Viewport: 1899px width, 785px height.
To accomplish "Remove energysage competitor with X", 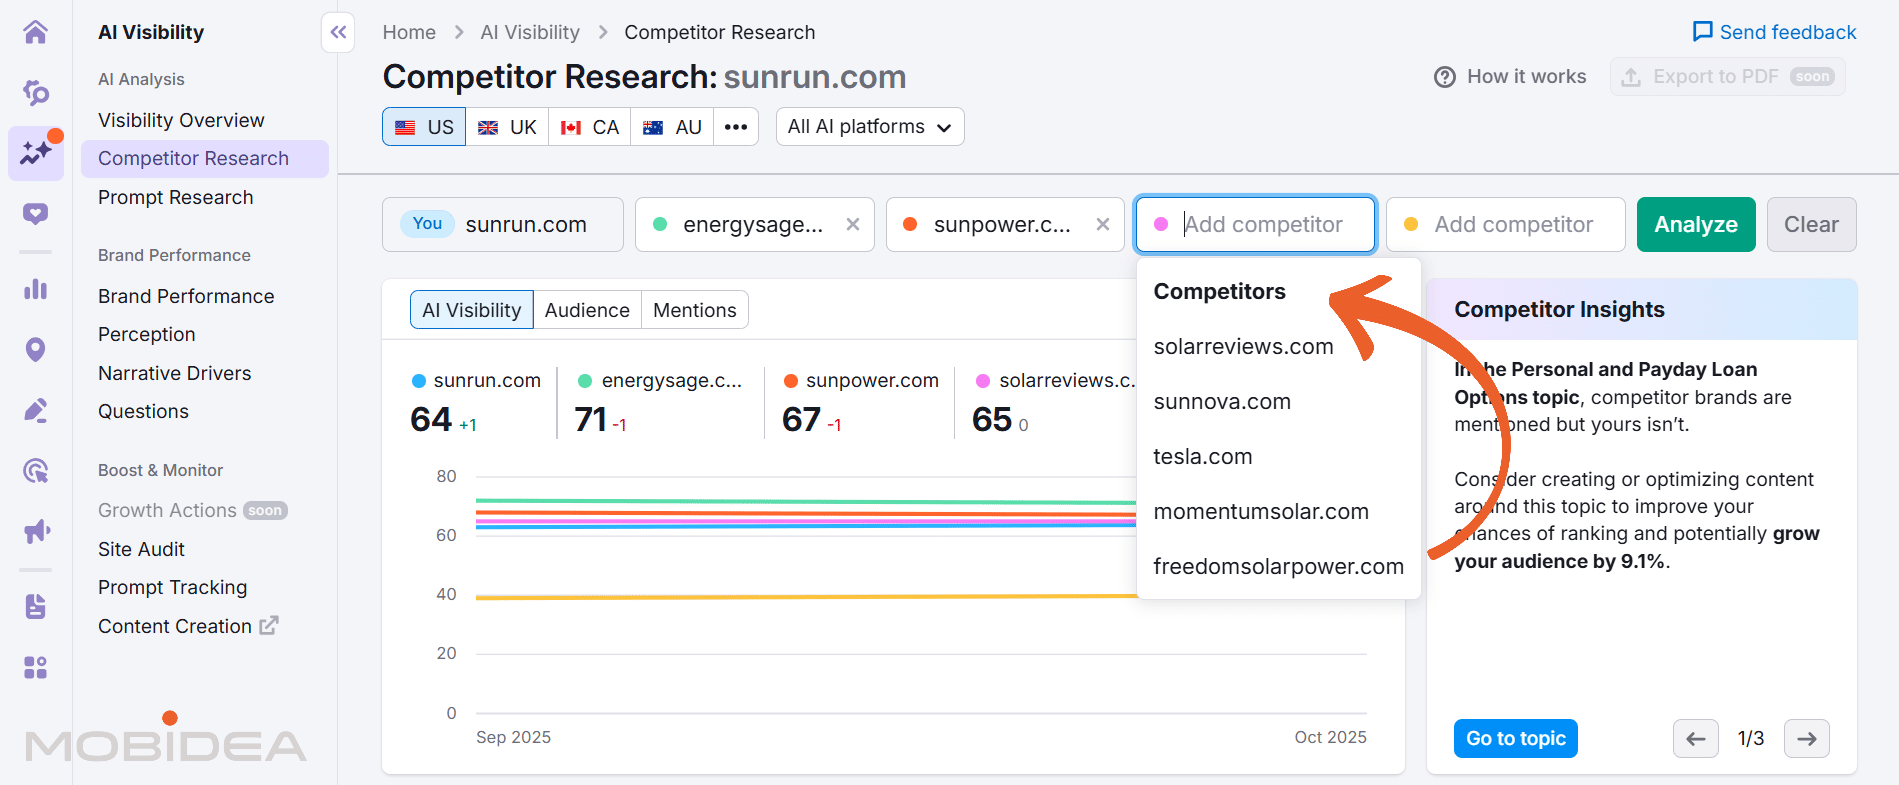I will click(x=853, y=224).
